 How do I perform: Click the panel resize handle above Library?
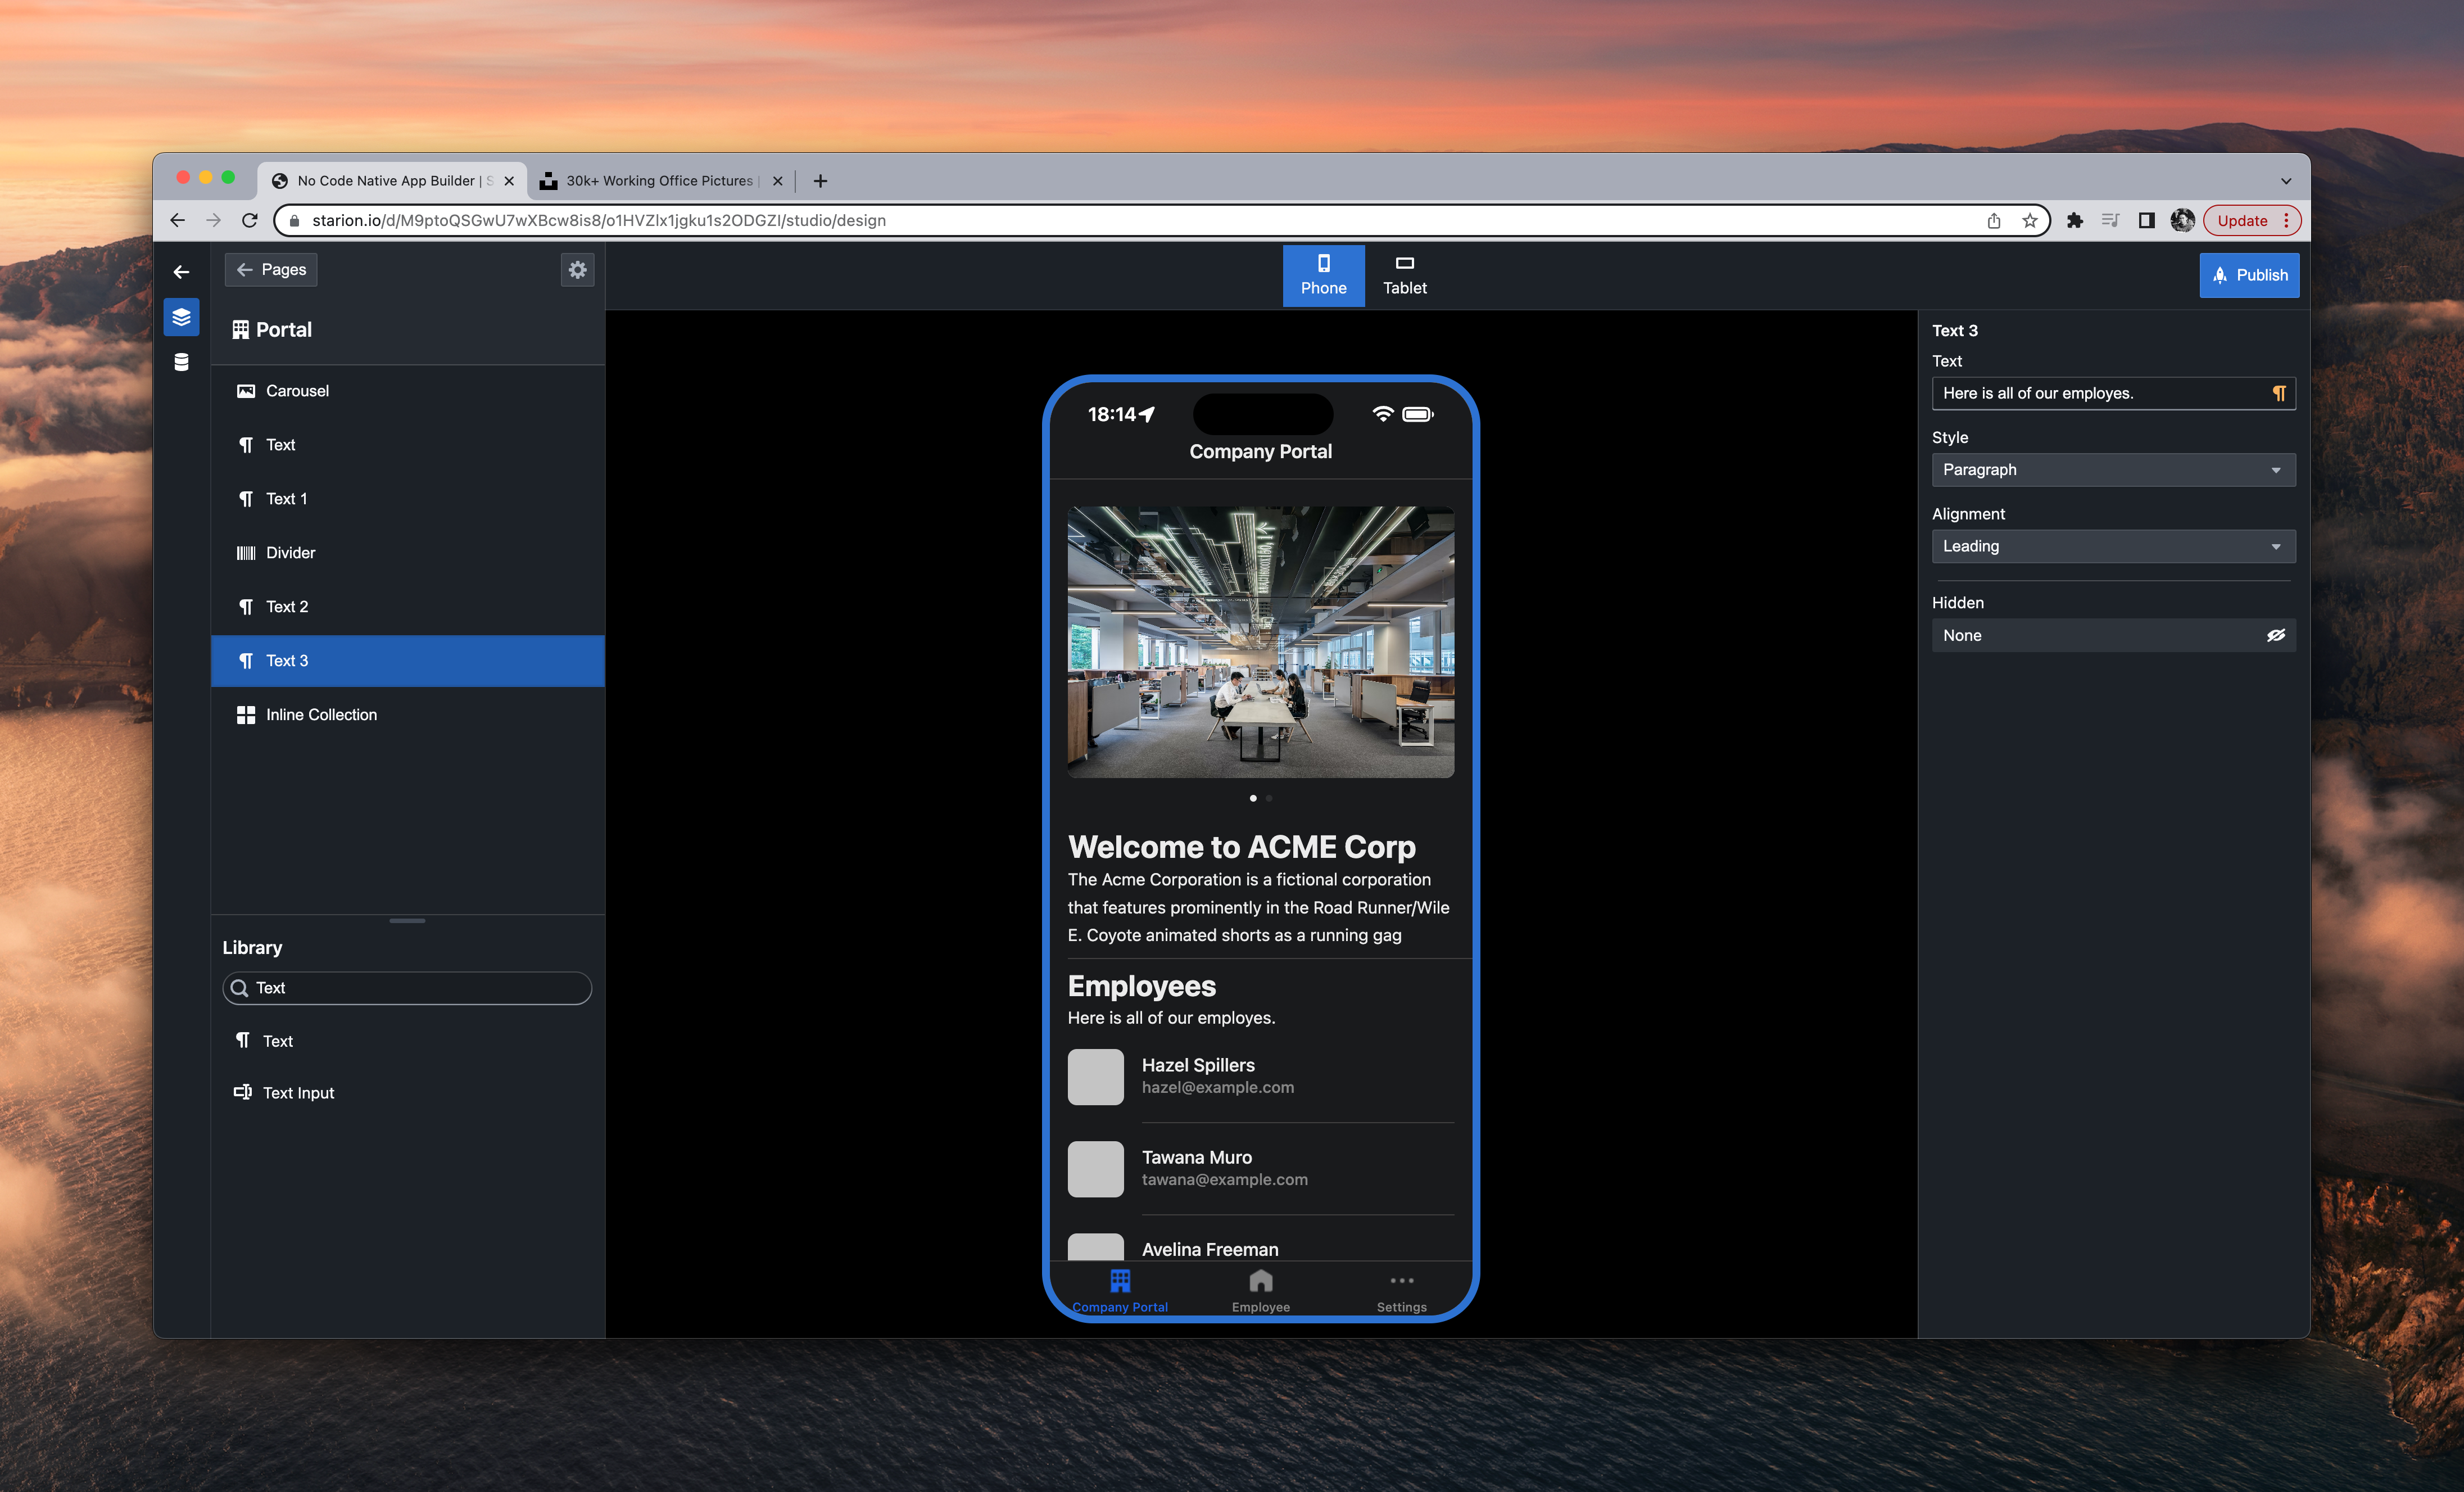coord(407,920)
